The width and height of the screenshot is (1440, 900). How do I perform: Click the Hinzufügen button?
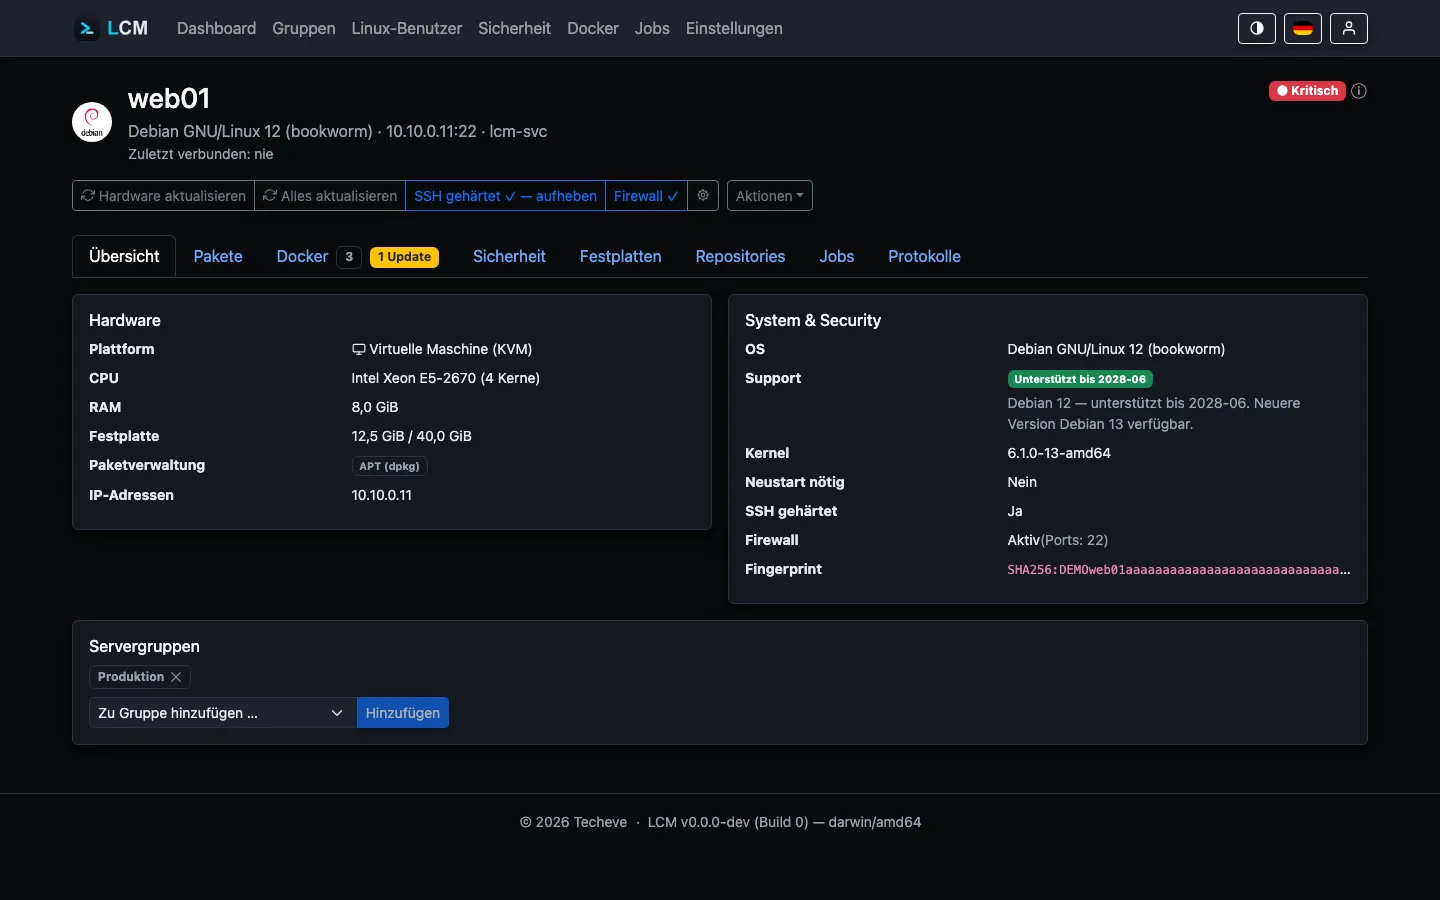[x=403, y=713]
